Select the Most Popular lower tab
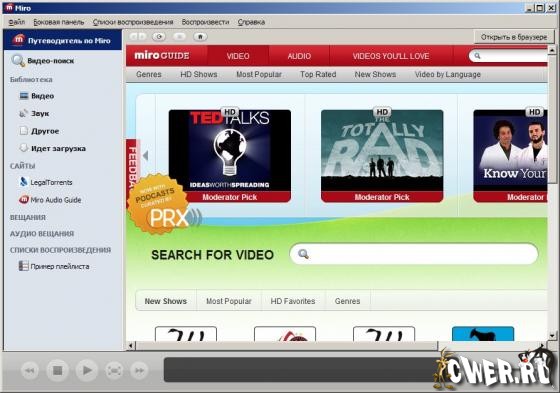The width and height of the screenshot is (560, 393). tap(229, 301)
